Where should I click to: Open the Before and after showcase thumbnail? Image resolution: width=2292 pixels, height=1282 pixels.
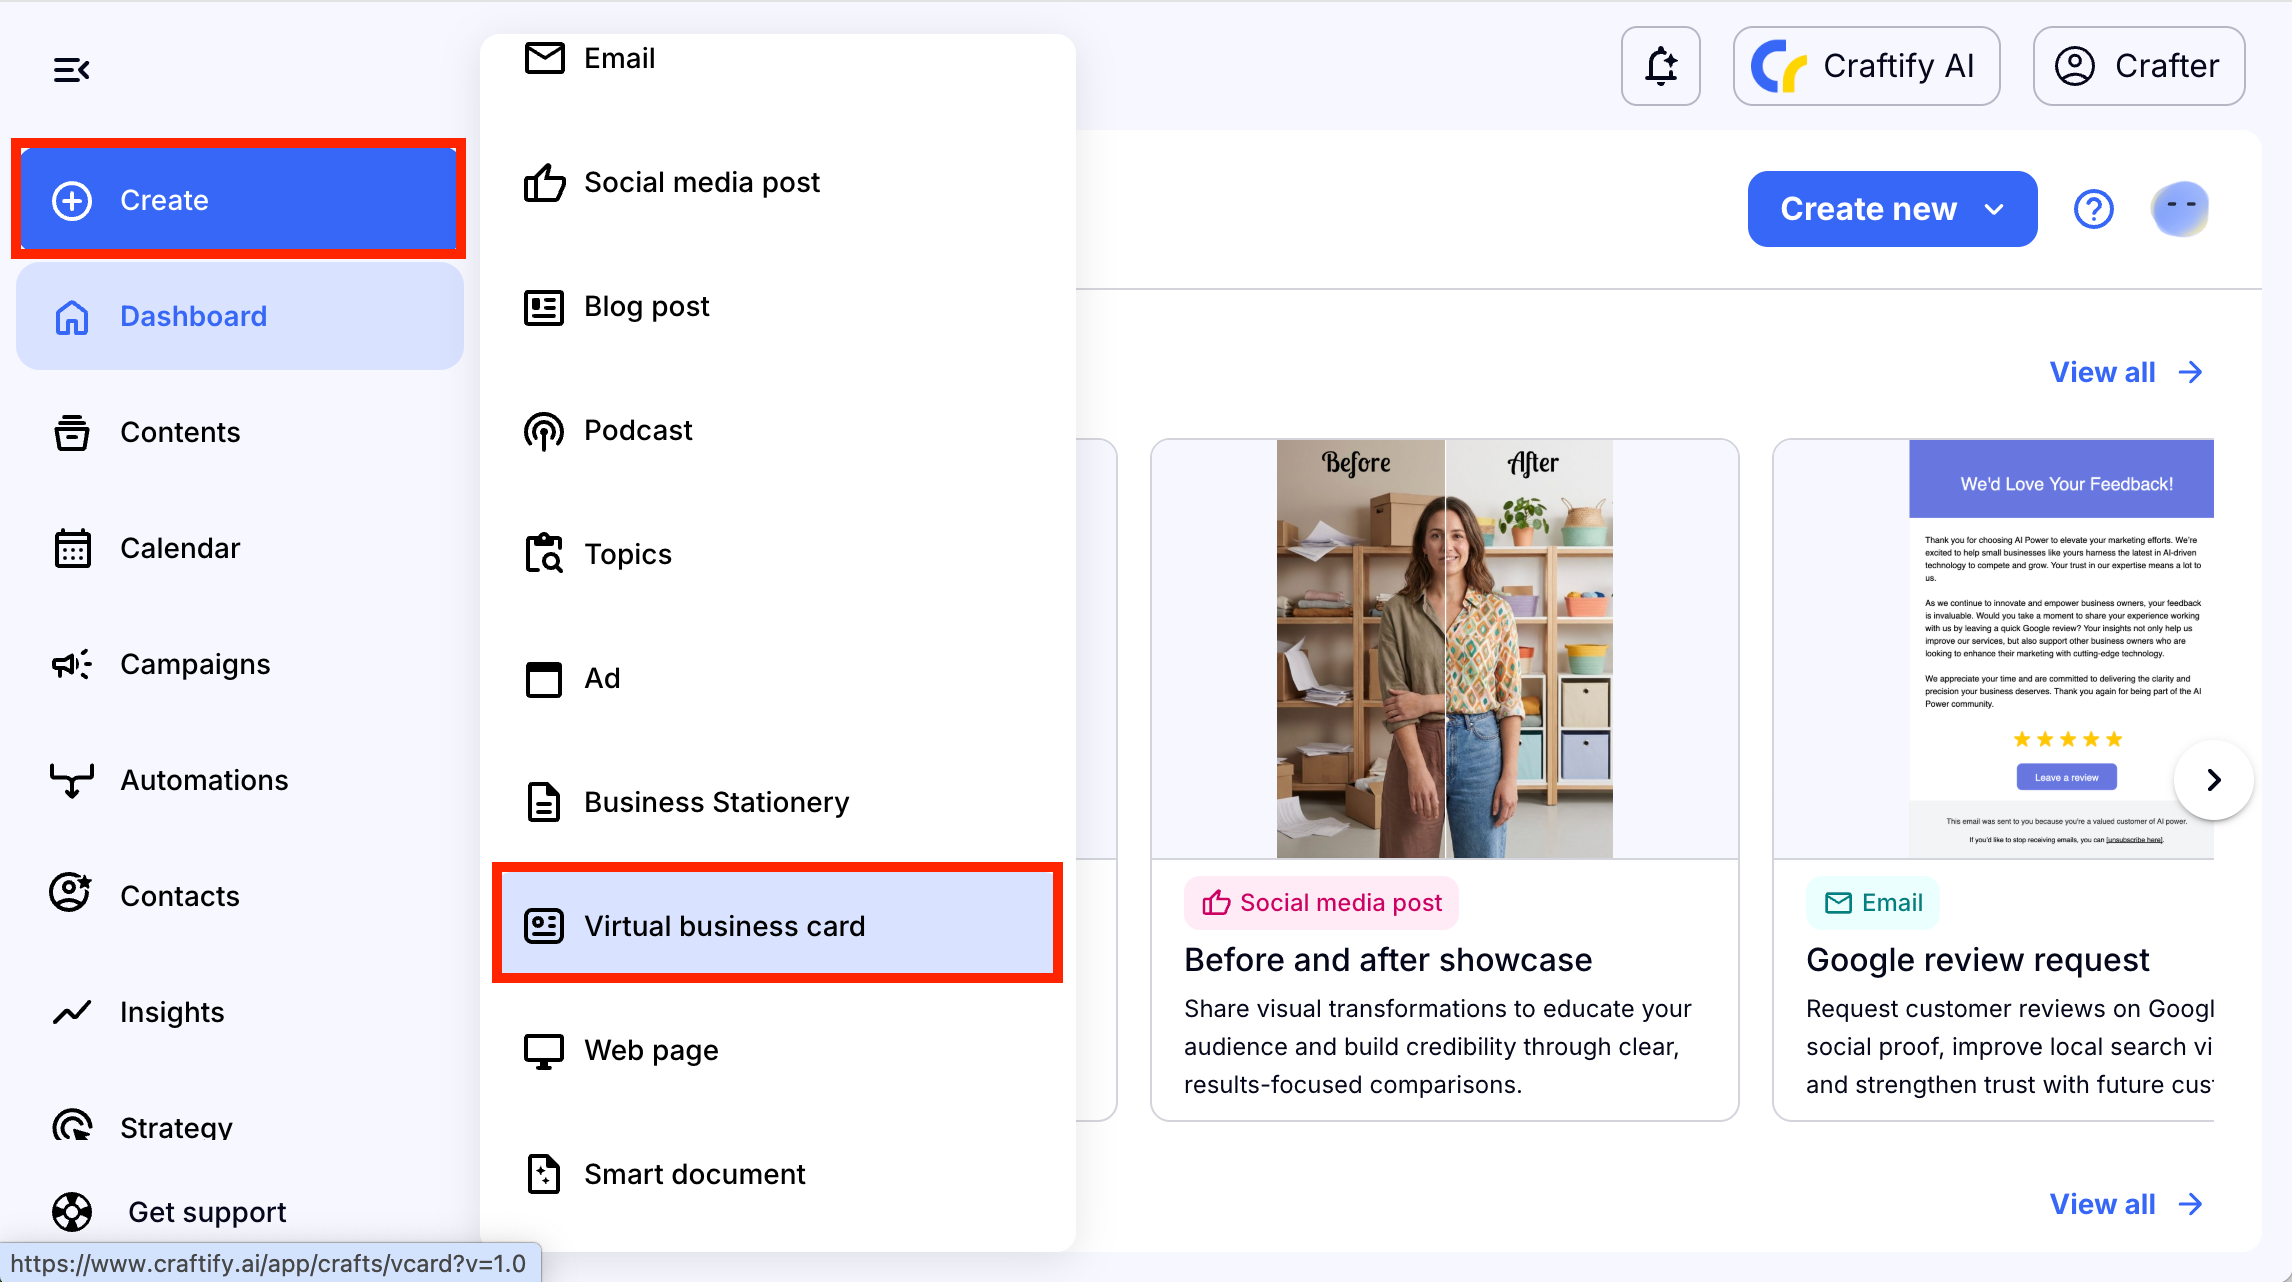[1444, 648]
